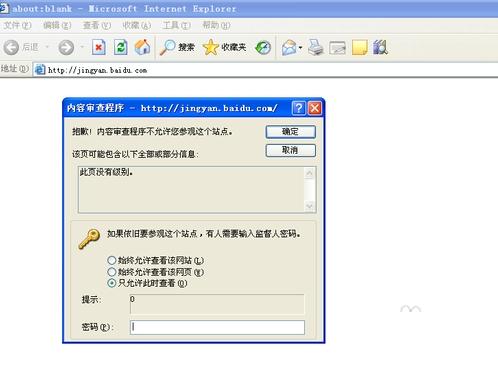
Task: Click the Mail envelope icon
Action: (289, 47)
